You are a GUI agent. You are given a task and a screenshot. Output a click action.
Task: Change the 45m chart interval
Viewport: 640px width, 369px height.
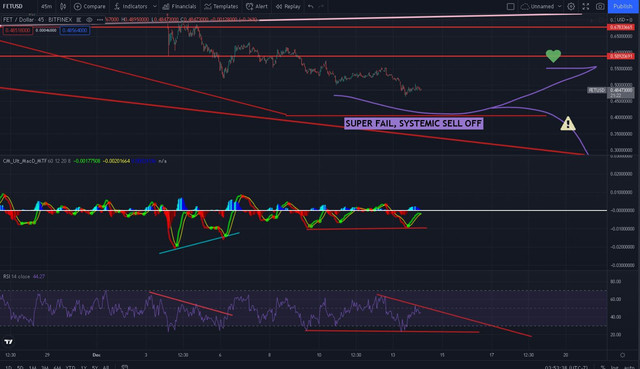click(x=47, y=6)
